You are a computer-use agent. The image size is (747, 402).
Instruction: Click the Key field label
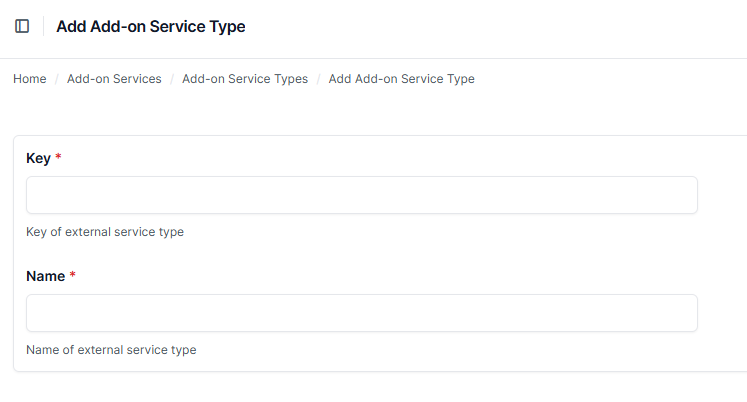click(x=38, y=158)
